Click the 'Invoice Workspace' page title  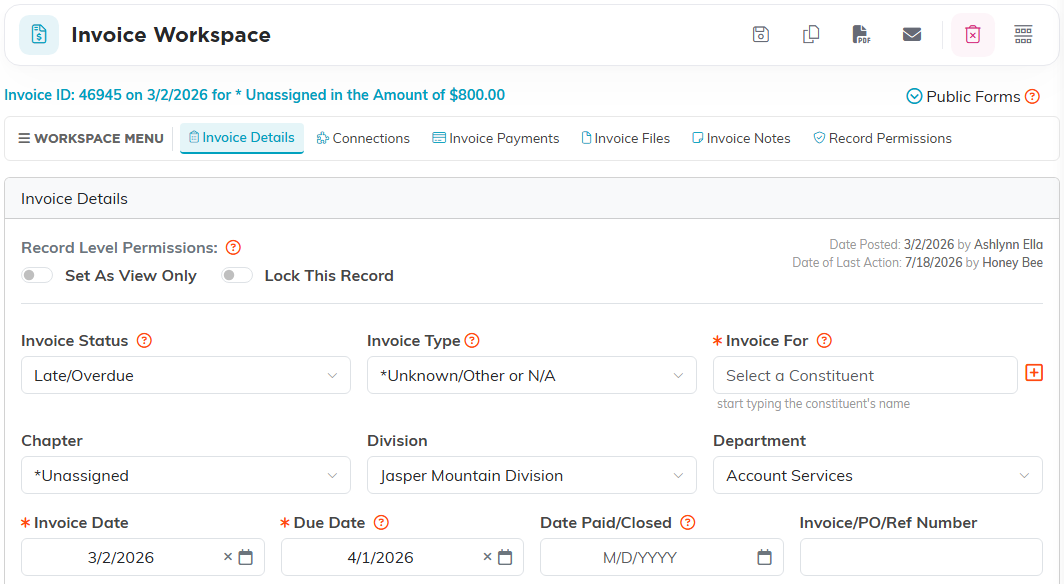(171, 35)
